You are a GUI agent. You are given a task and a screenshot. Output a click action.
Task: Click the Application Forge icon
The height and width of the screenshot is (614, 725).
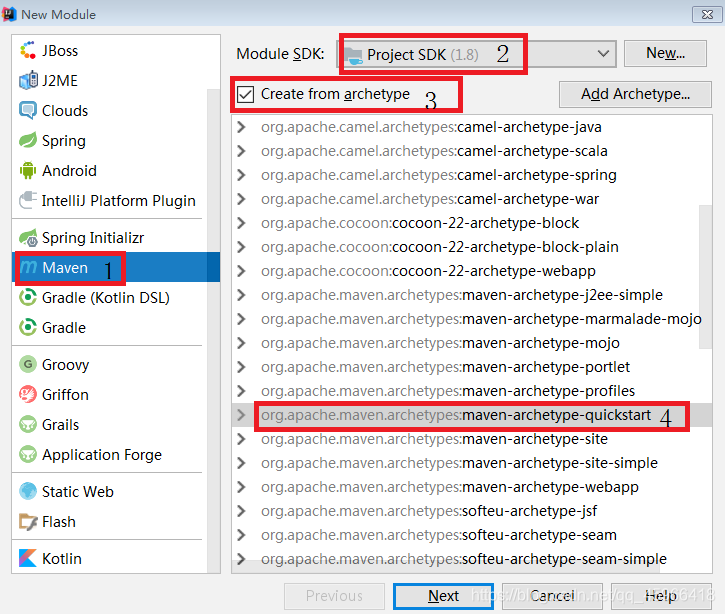(28, 454)
